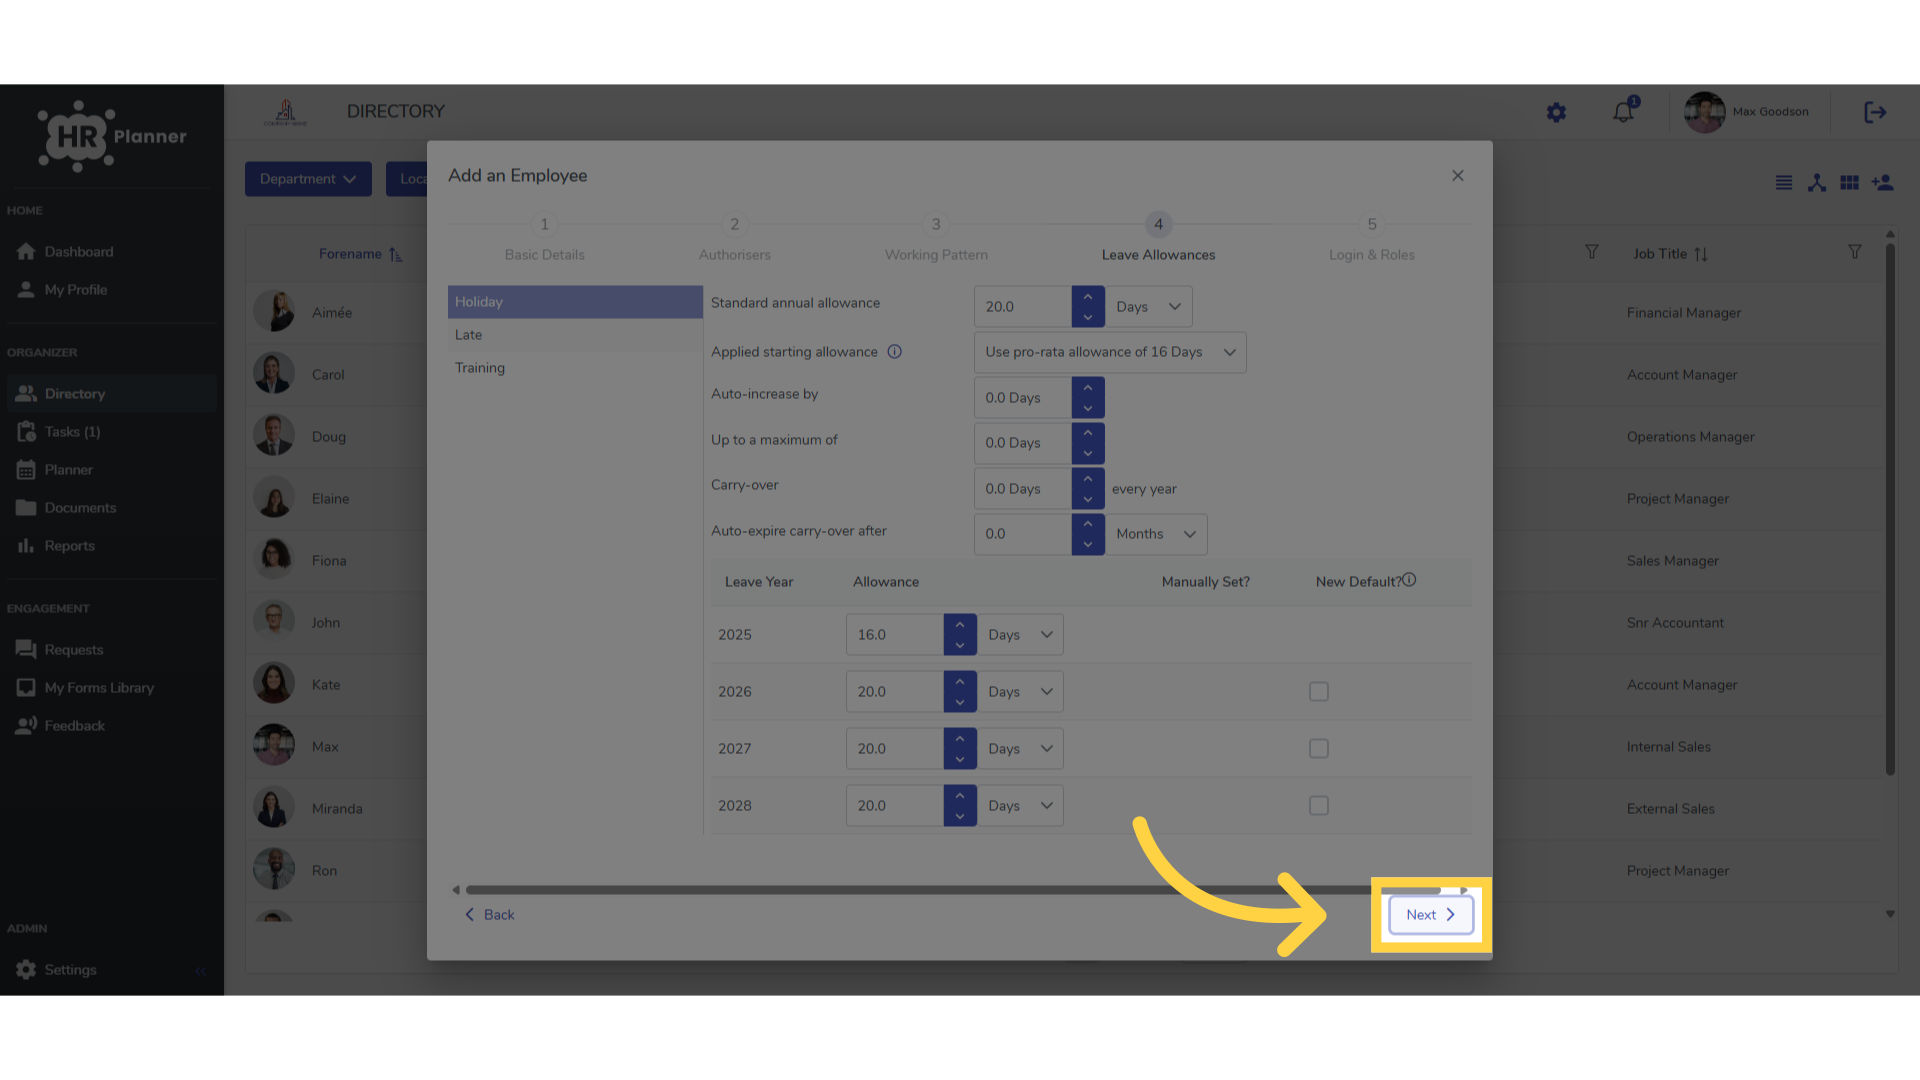Click the logout icon in header
Screen dimensions: 1920x1080
[1875, 112]
